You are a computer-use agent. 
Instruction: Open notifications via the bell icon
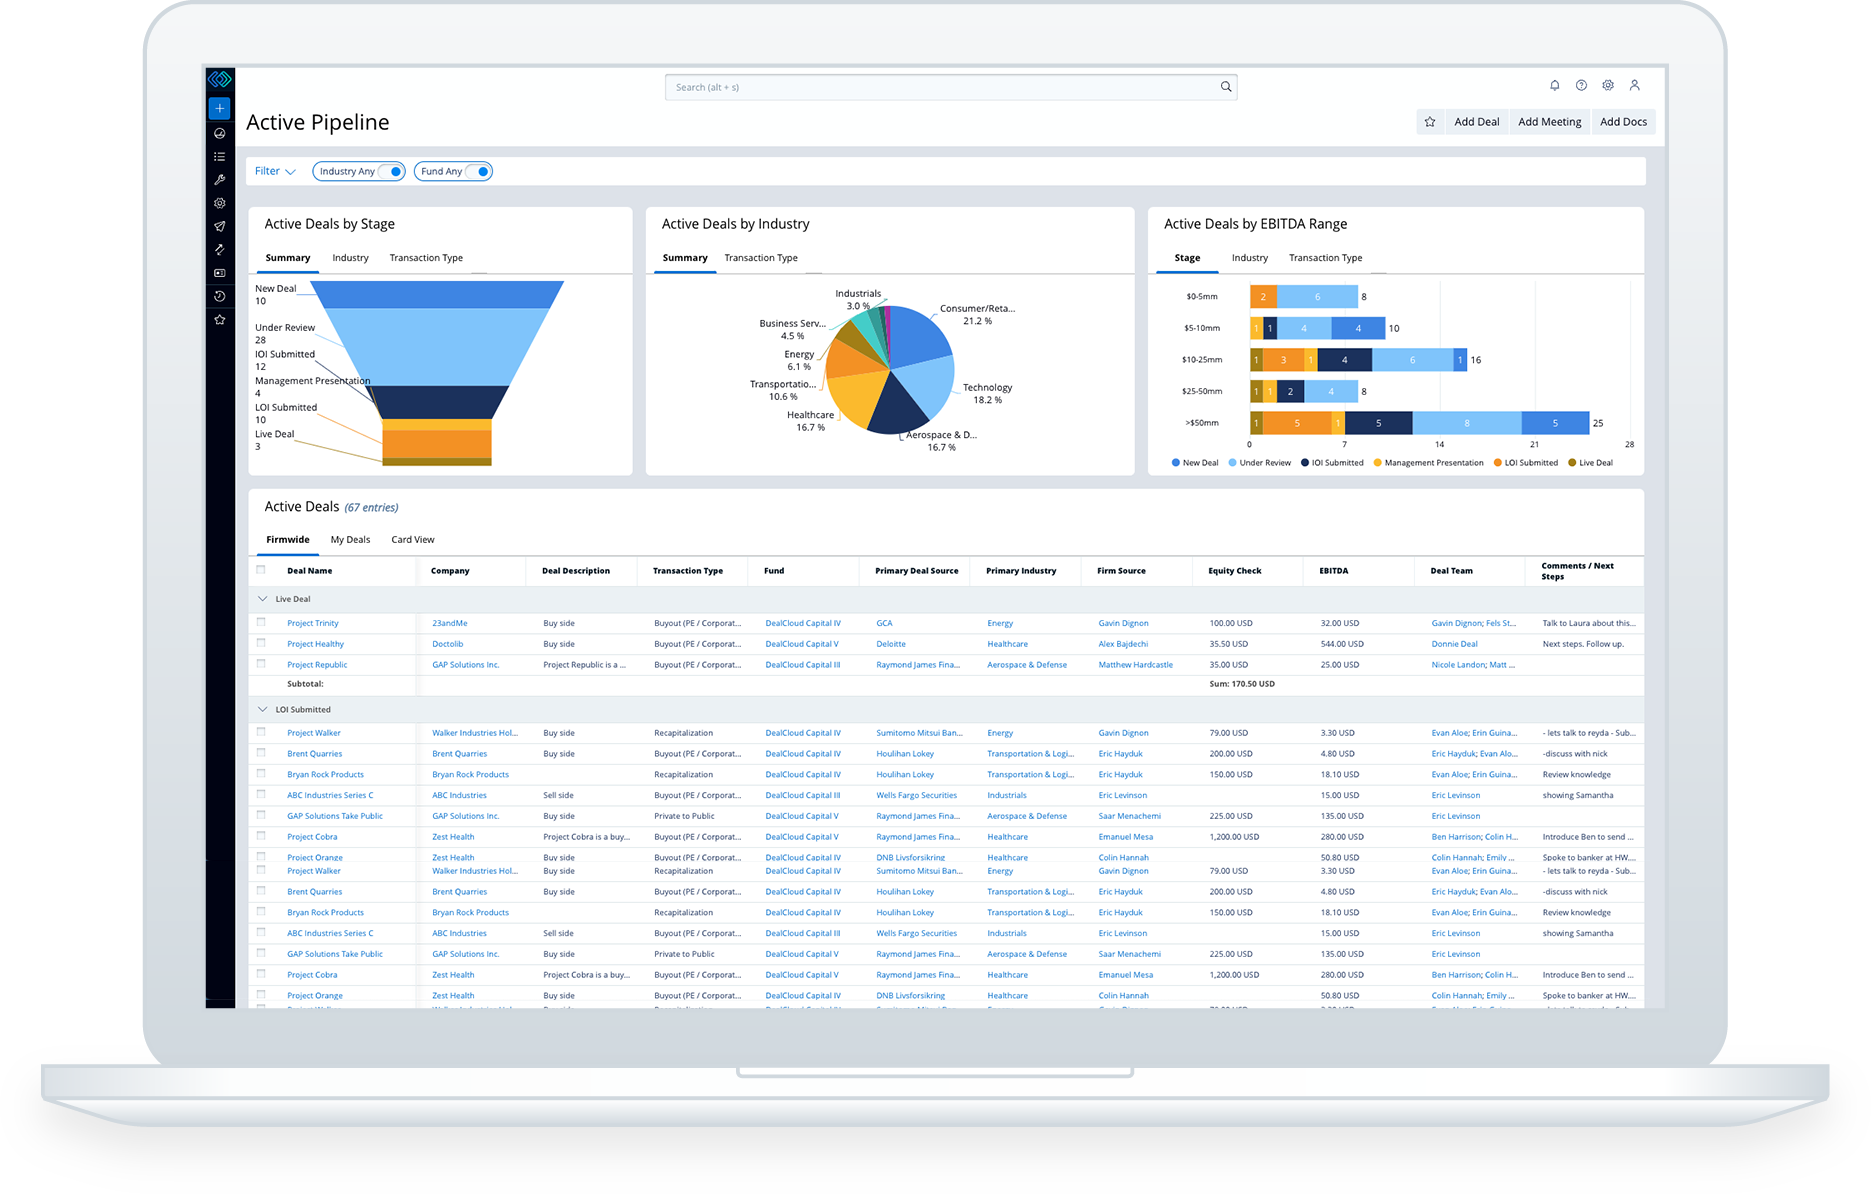(x=1555, y=86)
